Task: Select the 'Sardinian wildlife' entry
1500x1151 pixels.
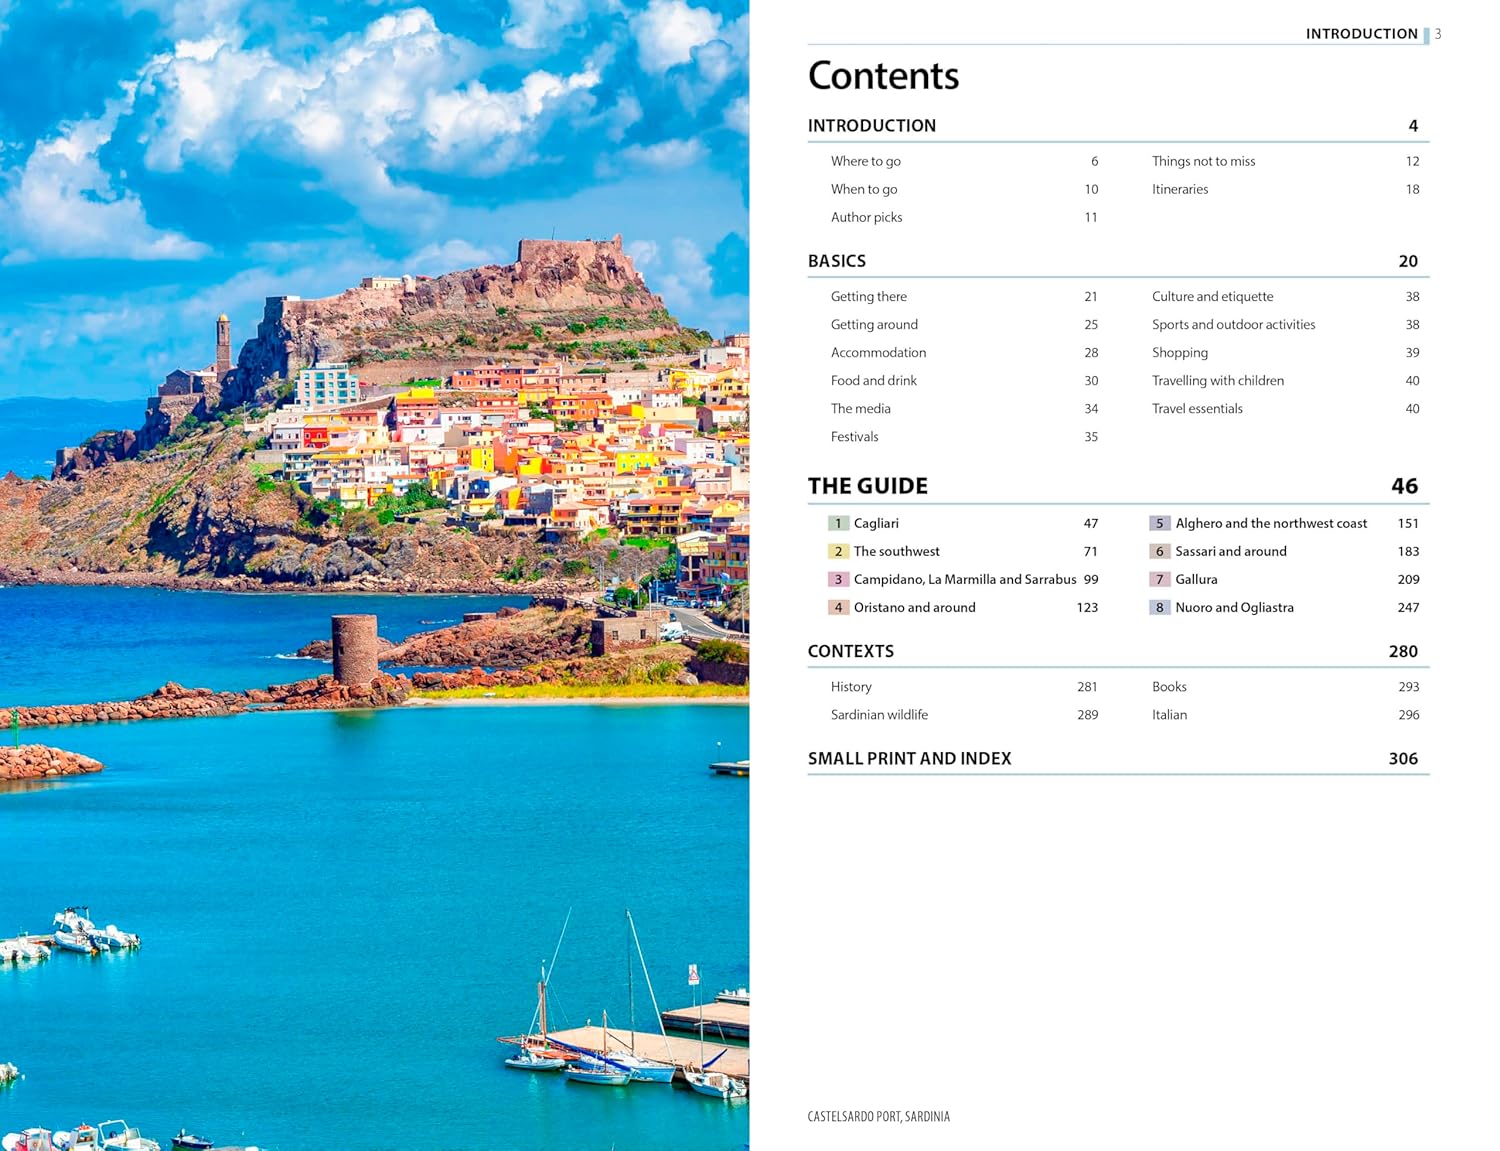Action: pos(879,715)
